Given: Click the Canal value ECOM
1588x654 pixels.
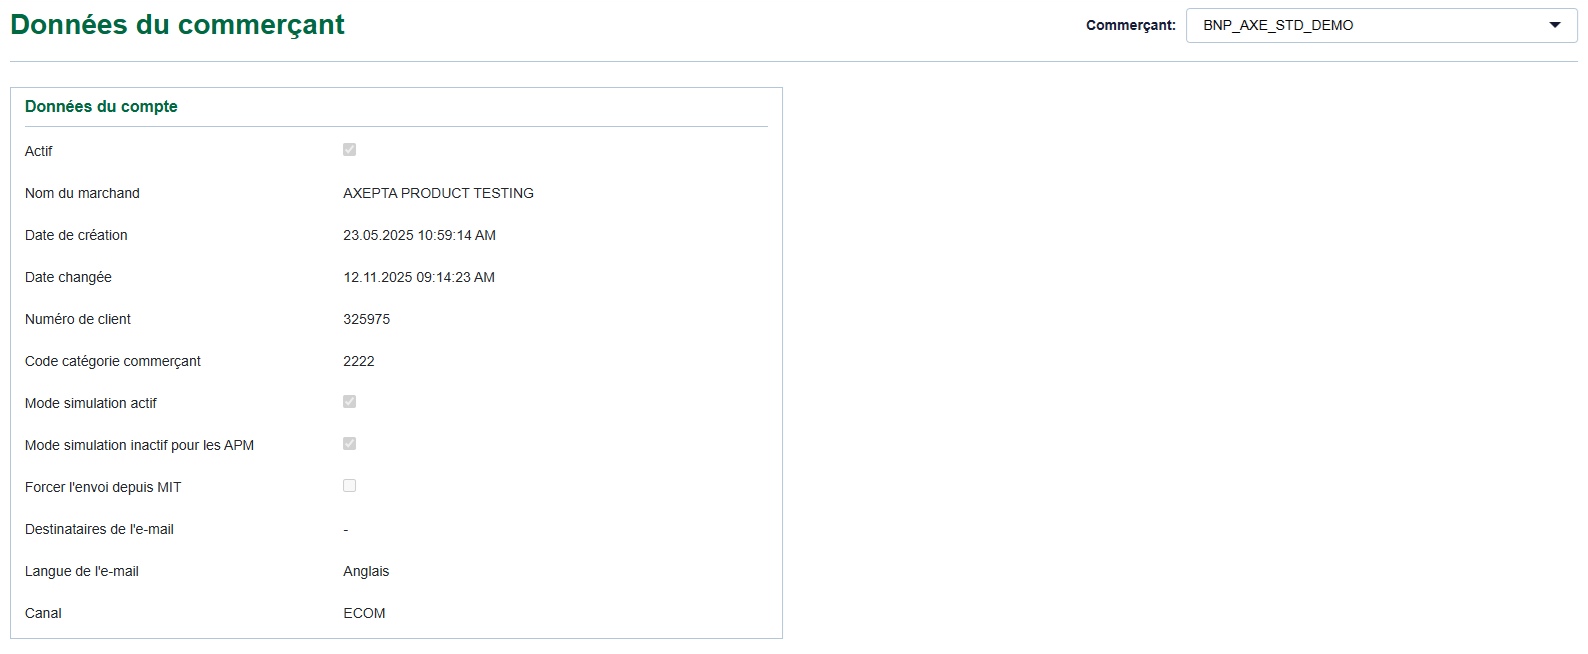Looking at the screenshot, I should (x=364, y=613).
